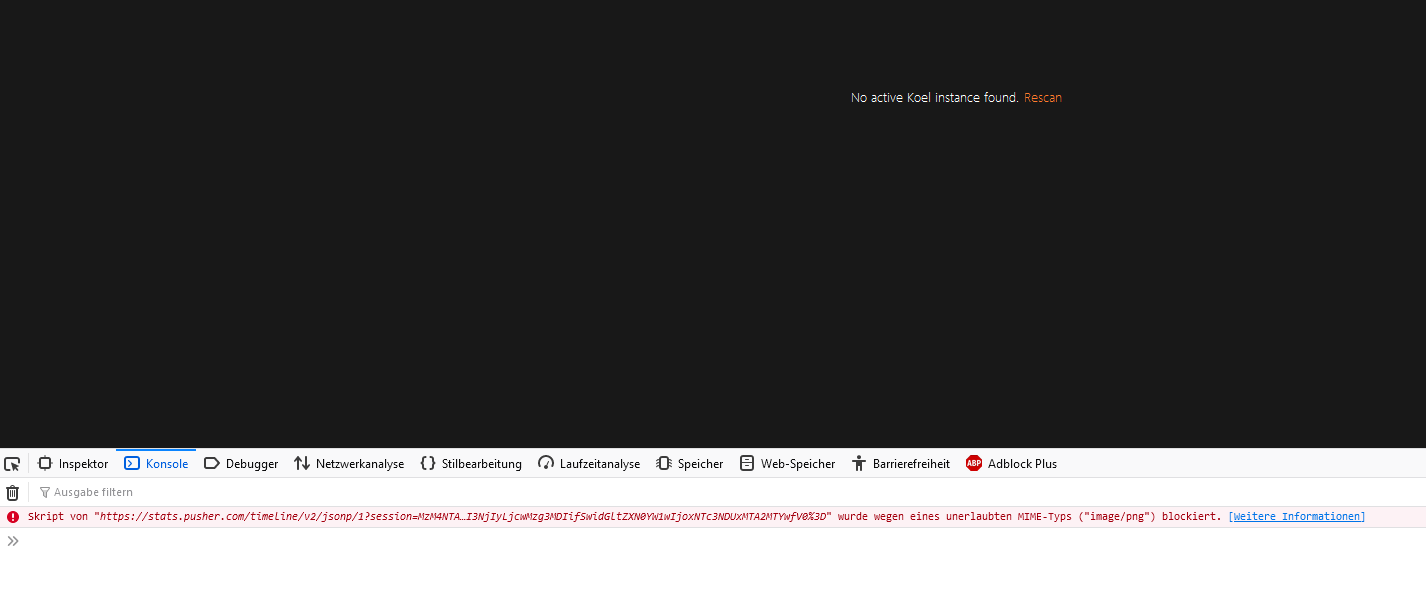Open Adblock Plus via its ABP icon
The height and width of the screenshot is (601, 1426).
click(973, 463)
